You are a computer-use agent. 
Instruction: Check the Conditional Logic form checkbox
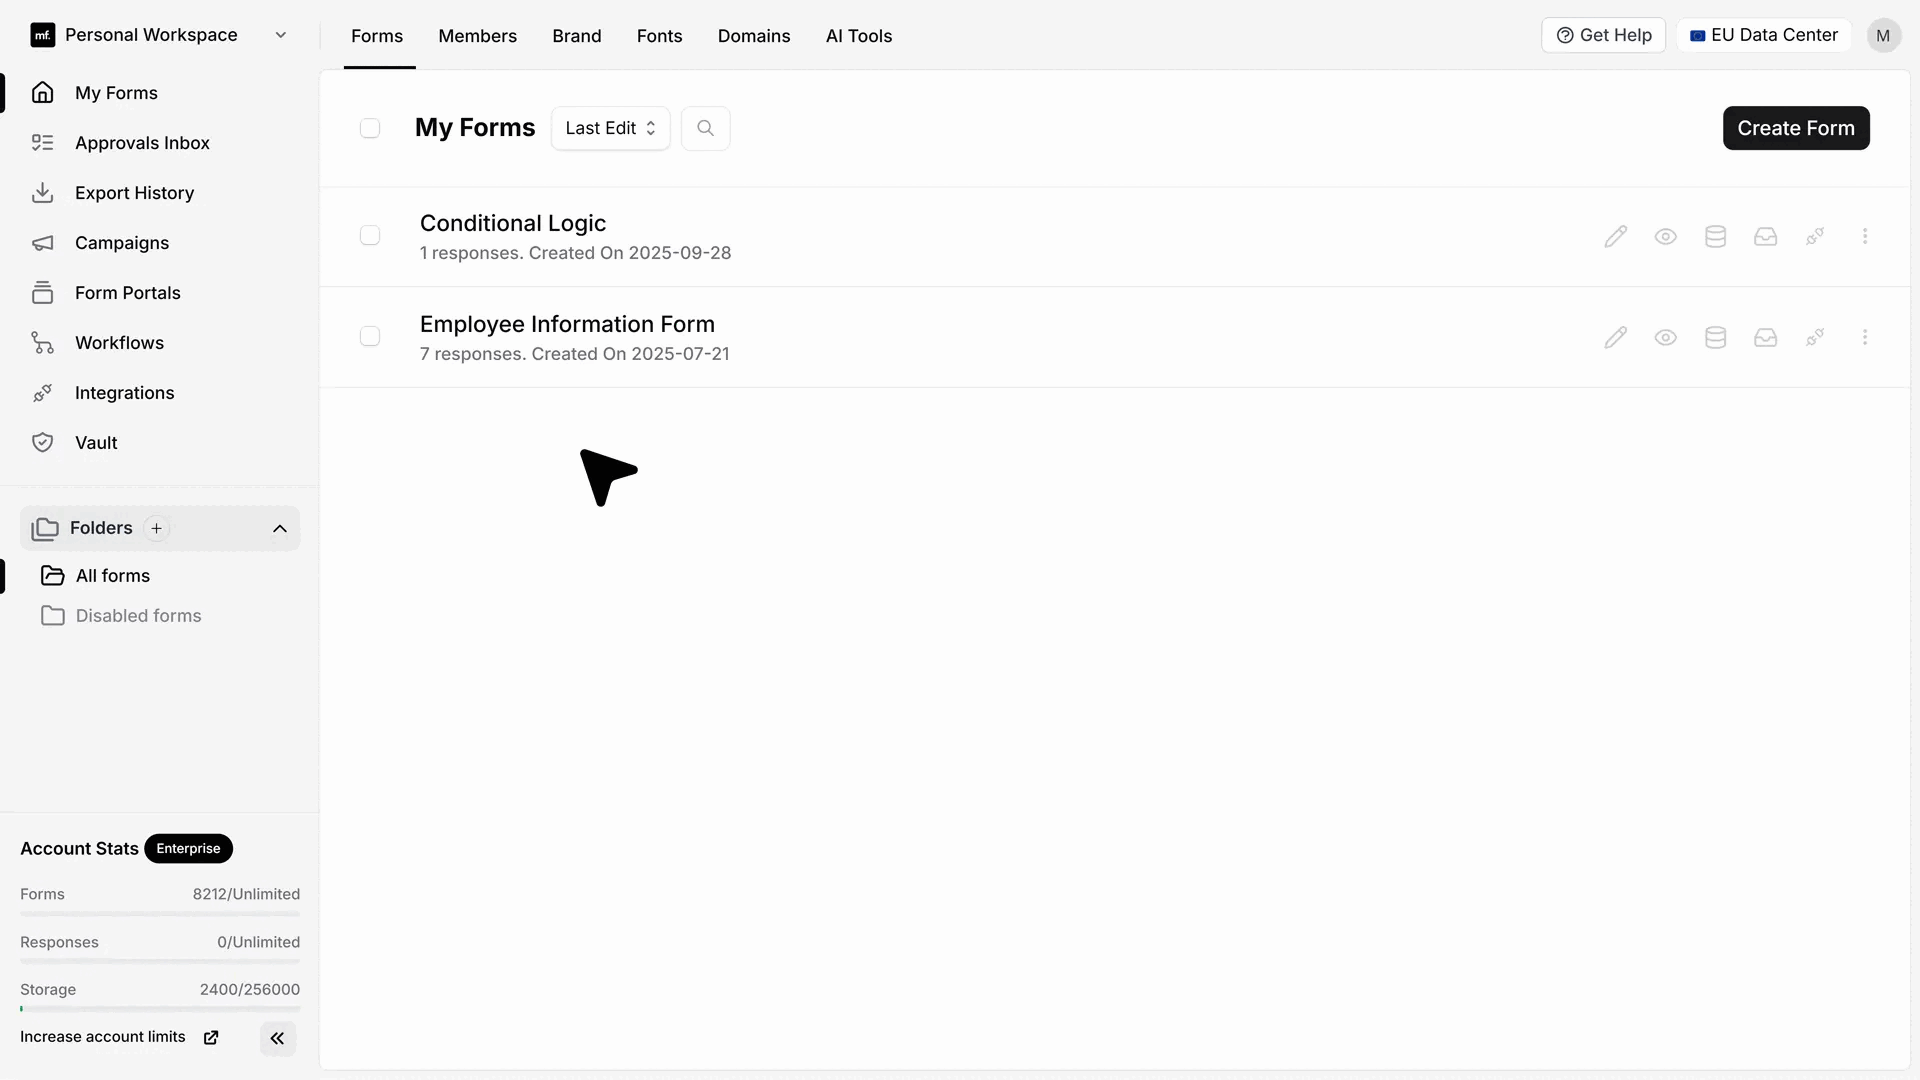370,236
